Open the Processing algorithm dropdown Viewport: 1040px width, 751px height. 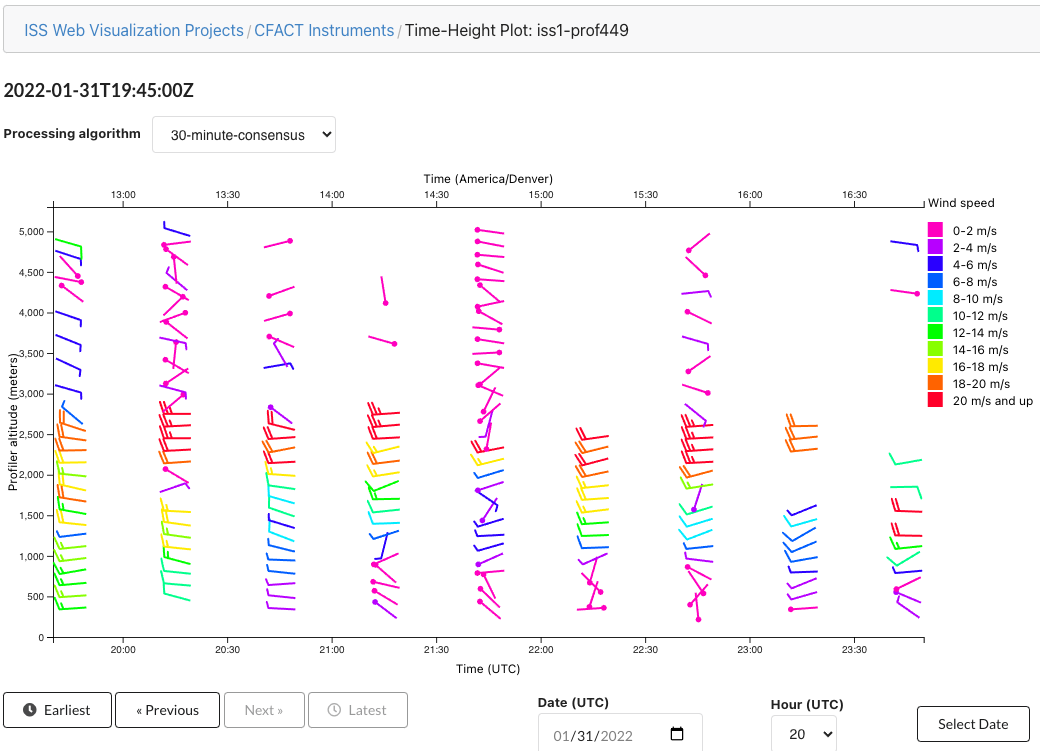point(243,135)
